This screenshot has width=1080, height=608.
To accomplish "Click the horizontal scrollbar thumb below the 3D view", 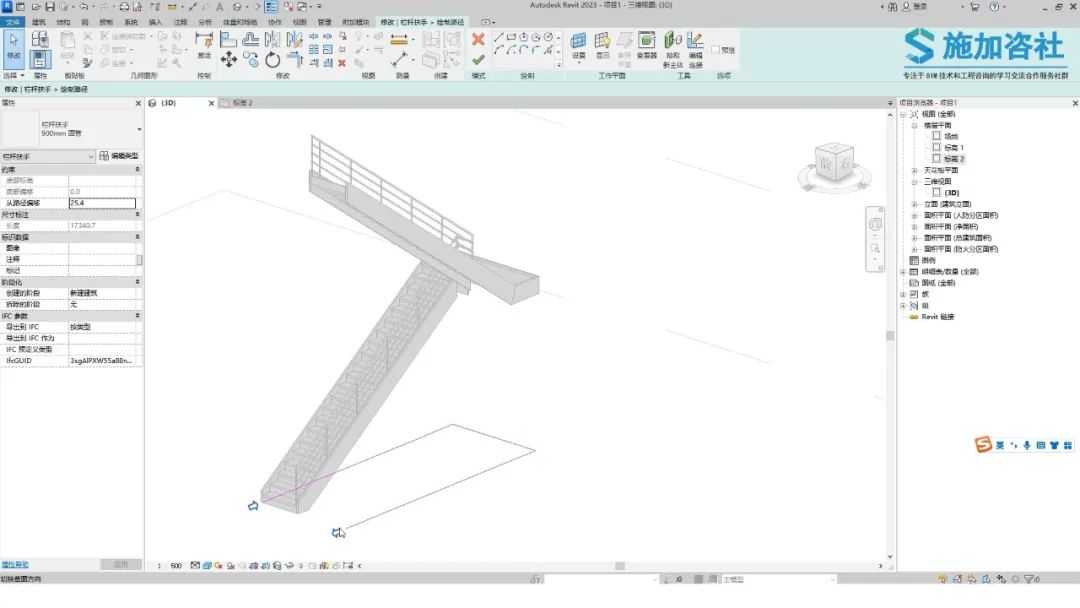I will point(620,566).
